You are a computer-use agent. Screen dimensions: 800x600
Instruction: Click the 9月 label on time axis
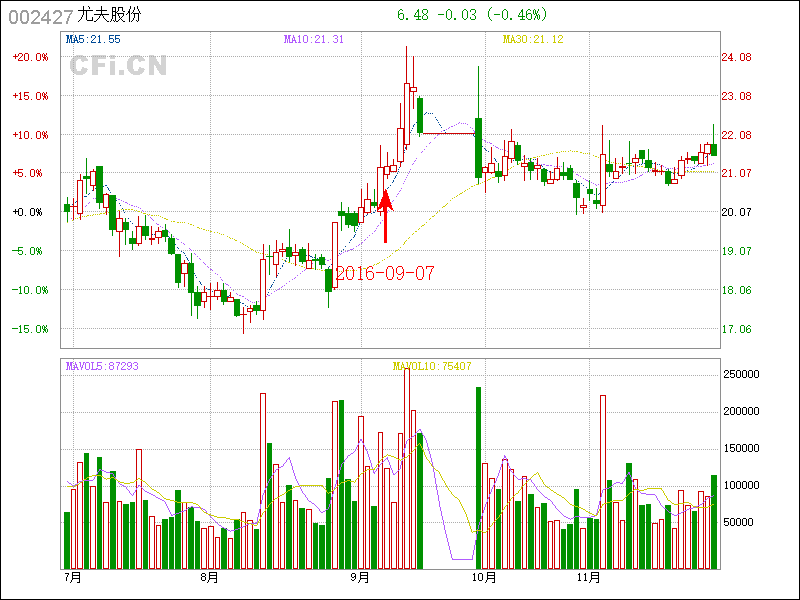point(360,577)
